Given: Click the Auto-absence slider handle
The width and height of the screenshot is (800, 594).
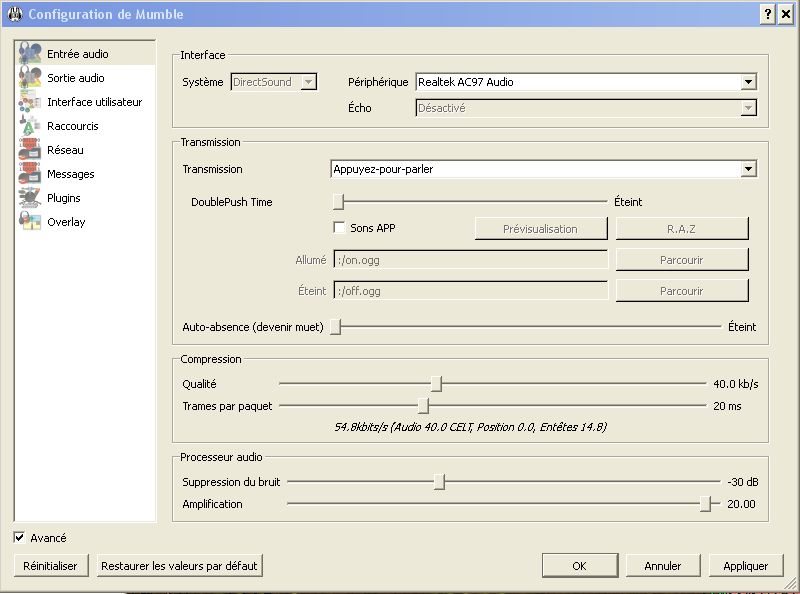Looking at the screenshot, I should coord(335,327).
